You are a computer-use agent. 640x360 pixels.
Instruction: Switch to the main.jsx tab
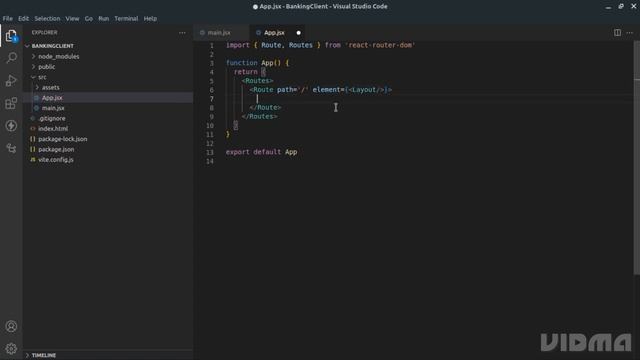219,33
